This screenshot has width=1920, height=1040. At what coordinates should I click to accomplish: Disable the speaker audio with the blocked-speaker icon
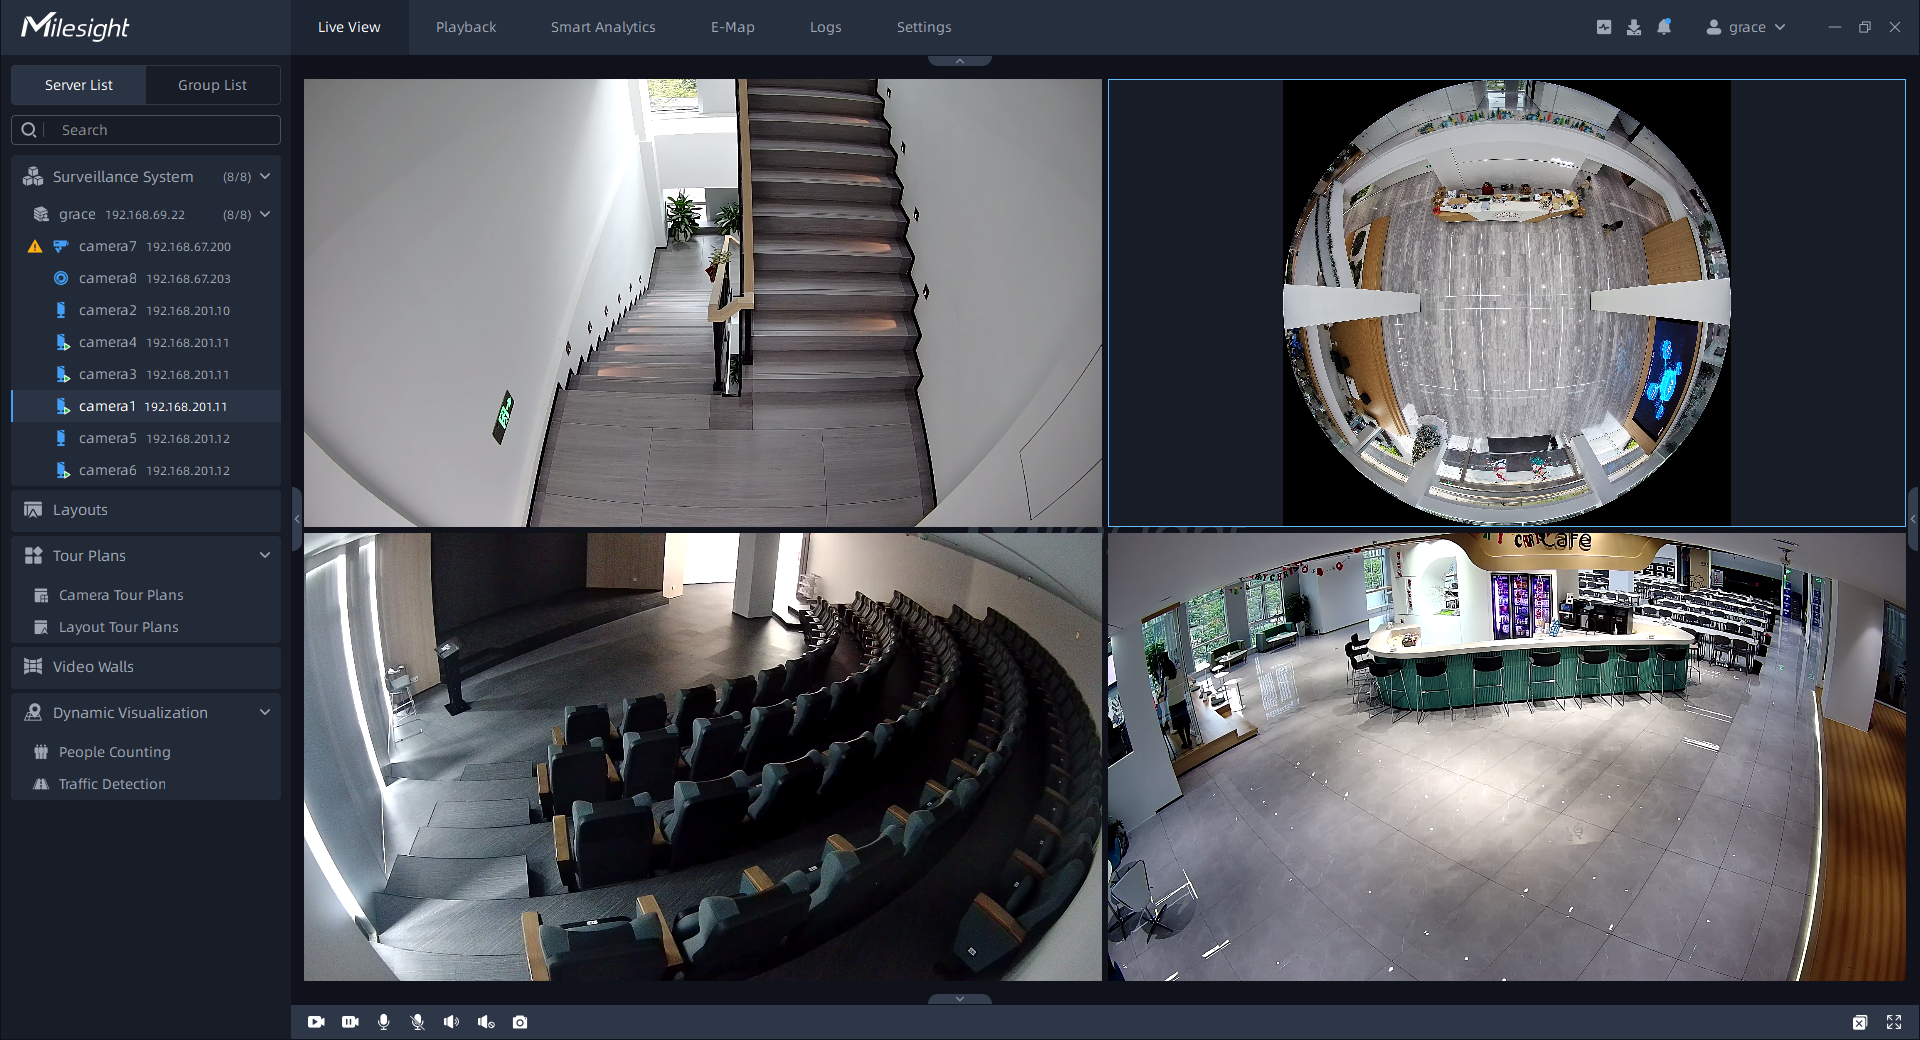tap(486, 1022)
